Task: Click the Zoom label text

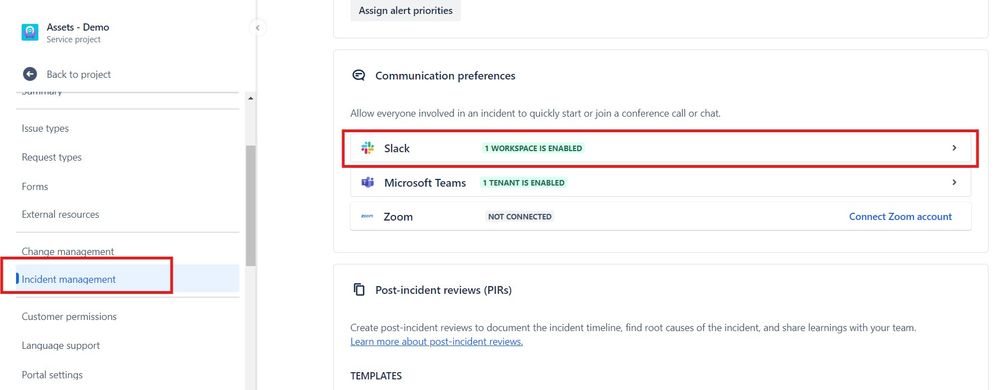Action: tap(398, 217)
